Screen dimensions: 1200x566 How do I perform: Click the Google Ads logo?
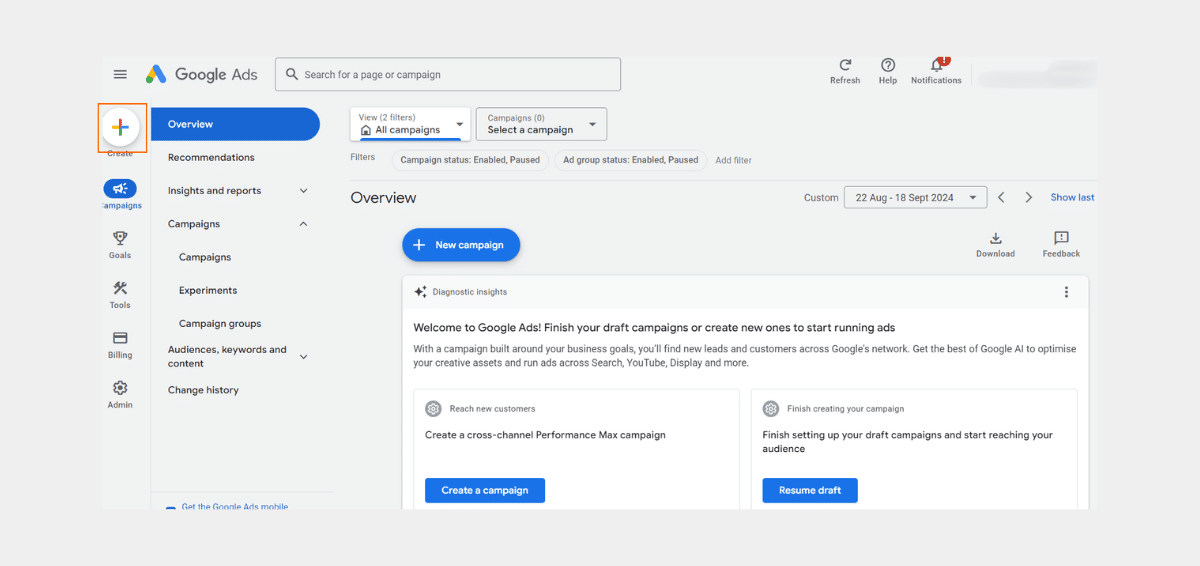coord(202,74)
